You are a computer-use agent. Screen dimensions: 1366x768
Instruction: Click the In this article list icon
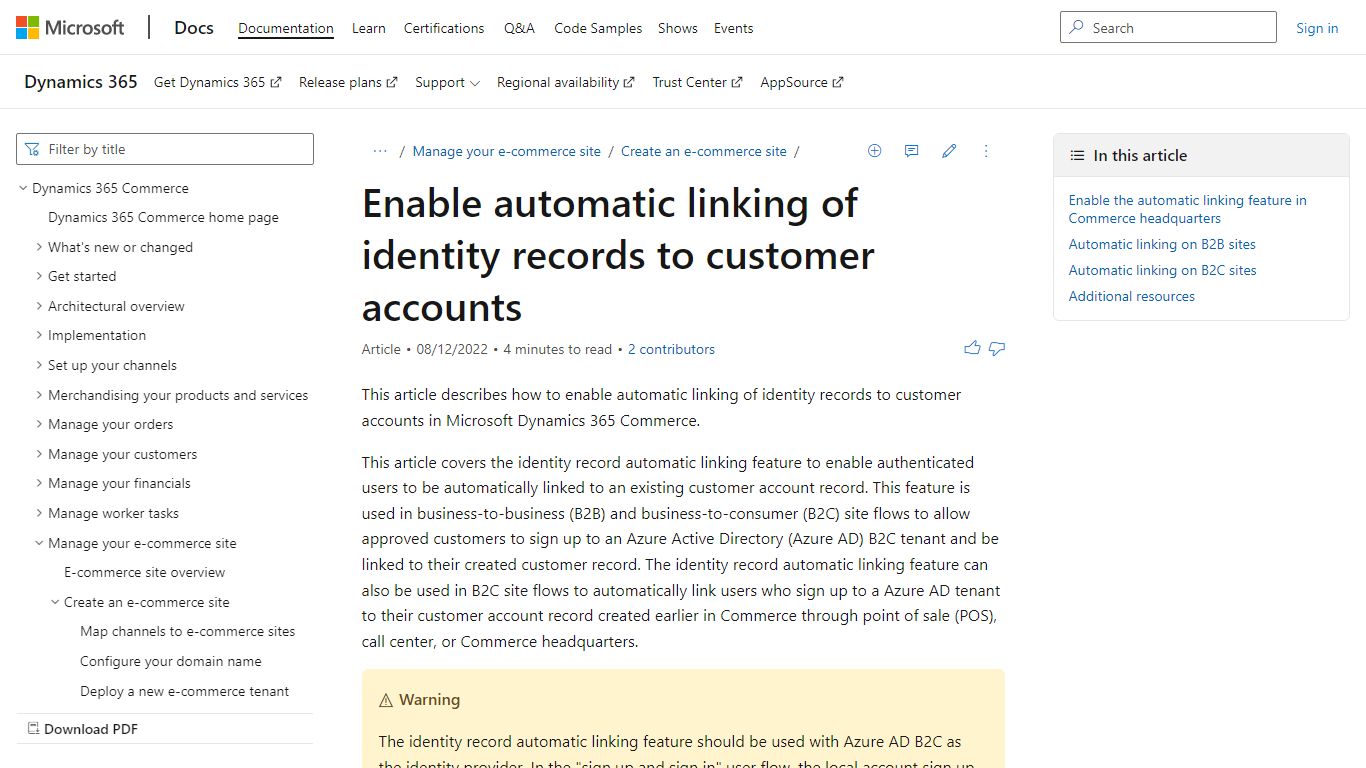[1077, 156]
